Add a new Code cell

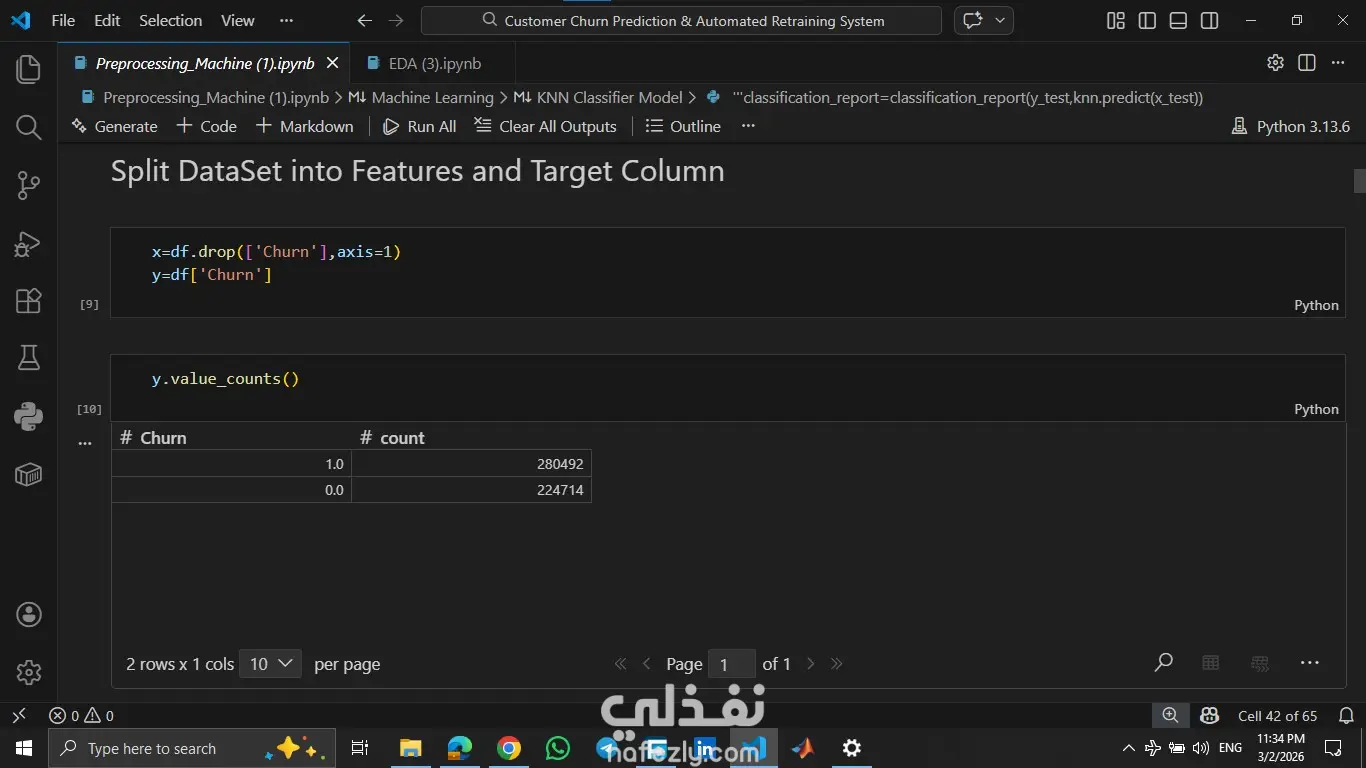pyautogui.click(x=207, y=126)
